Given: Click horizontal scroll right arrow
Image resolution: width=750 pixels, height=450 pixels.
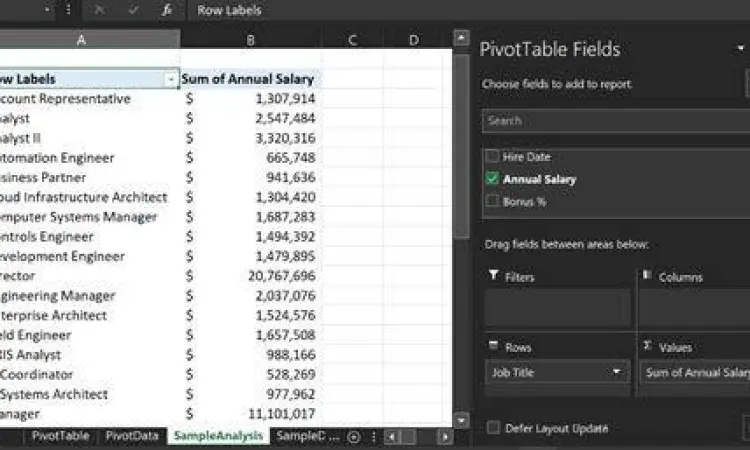Looking at the screenshot, I should (x=445, y=437).
